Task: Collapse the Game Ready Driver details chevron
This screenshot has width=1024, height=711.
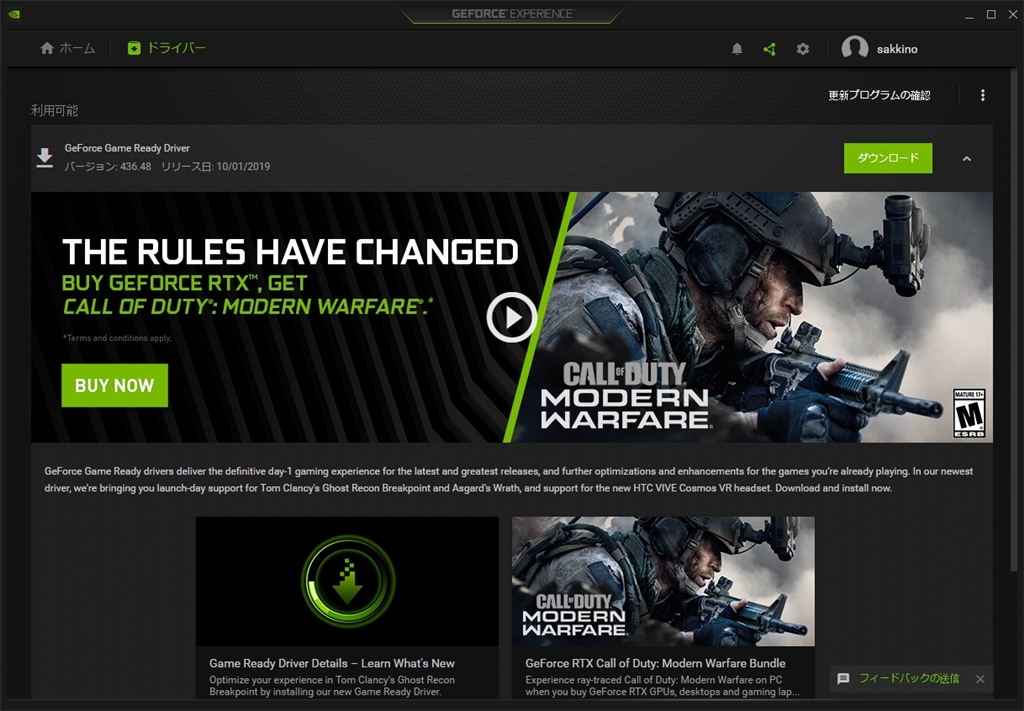Action: coord(967,159)
